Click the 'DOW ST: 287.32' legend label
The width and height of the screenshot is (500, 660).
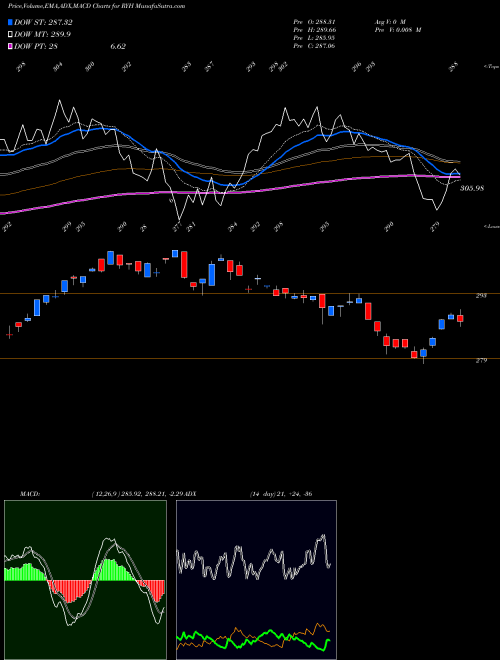tap(43, 22)
